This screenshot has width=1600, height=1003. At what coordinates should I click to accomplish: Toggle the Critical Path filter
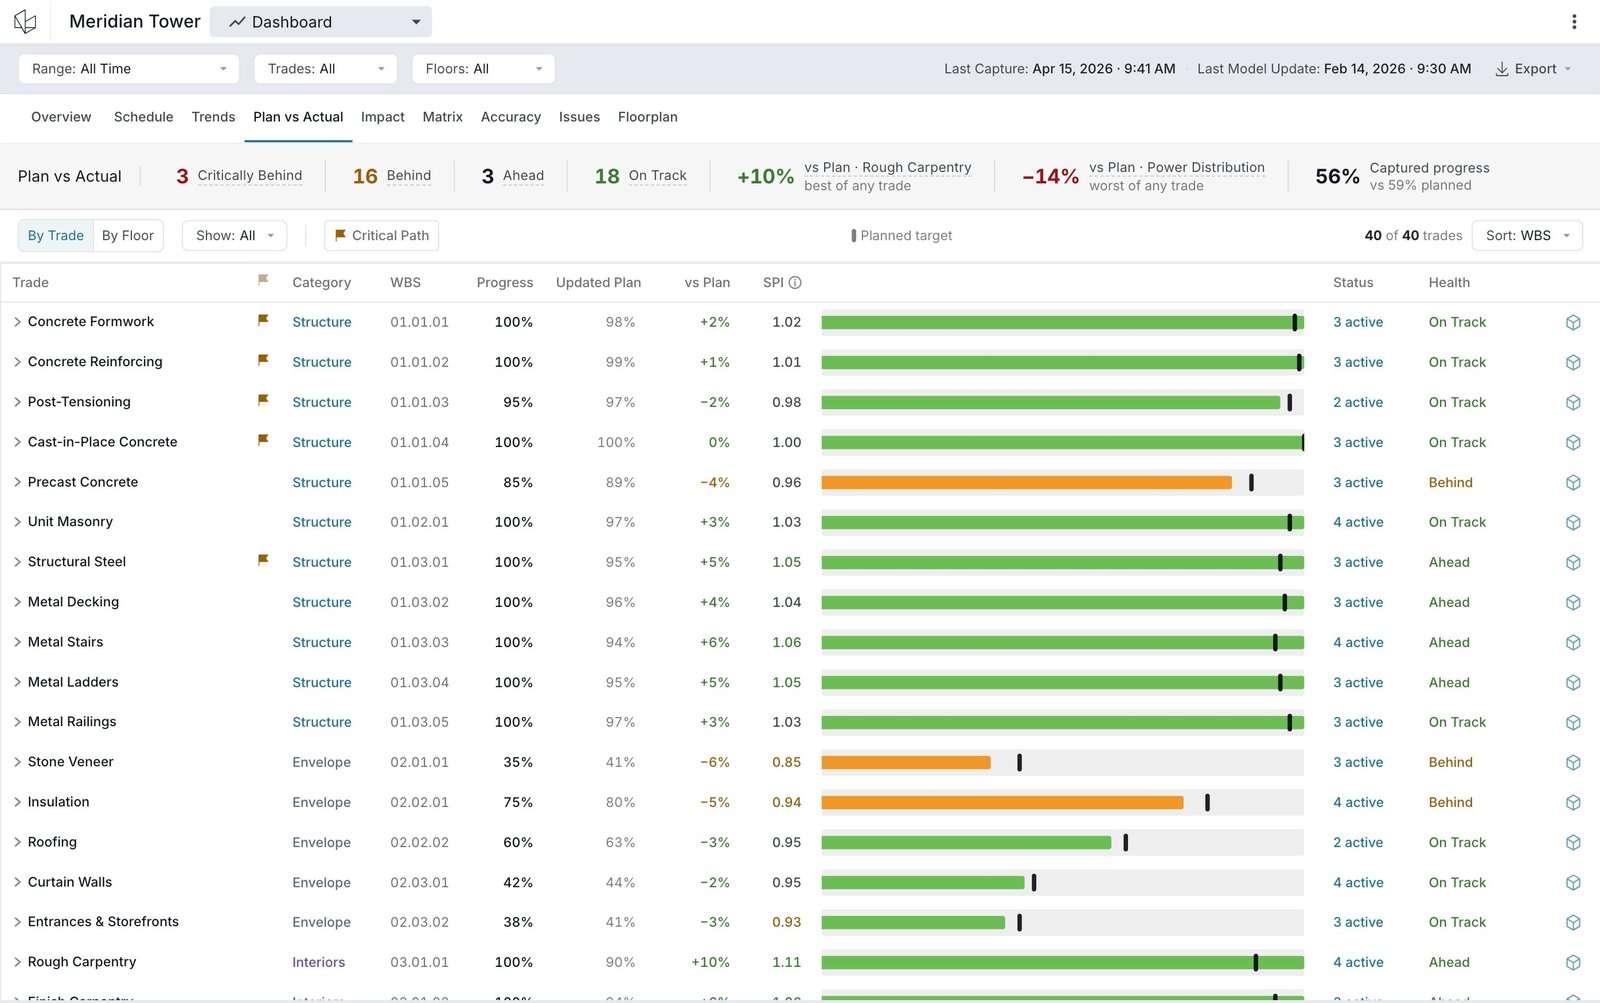381,236
